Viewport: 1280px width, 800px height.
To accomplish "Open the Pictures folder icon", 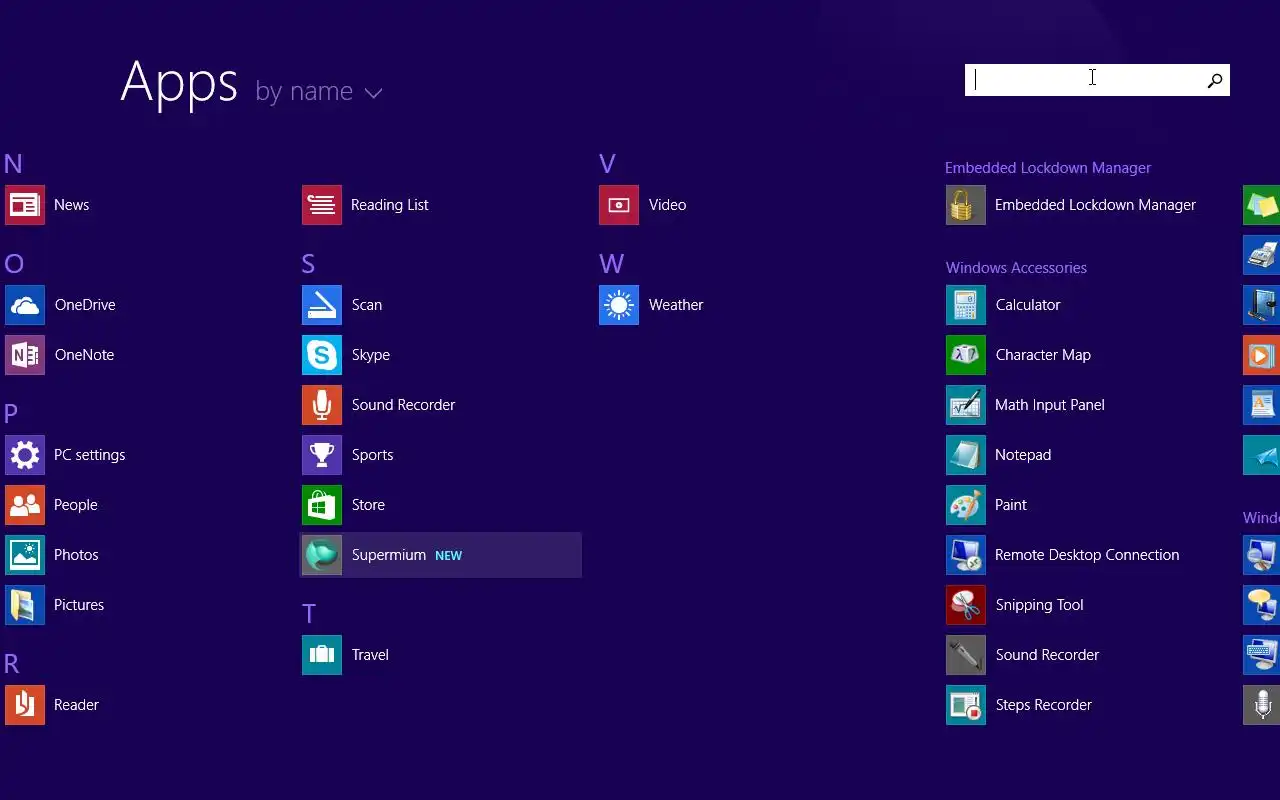I will pos(25,605).
